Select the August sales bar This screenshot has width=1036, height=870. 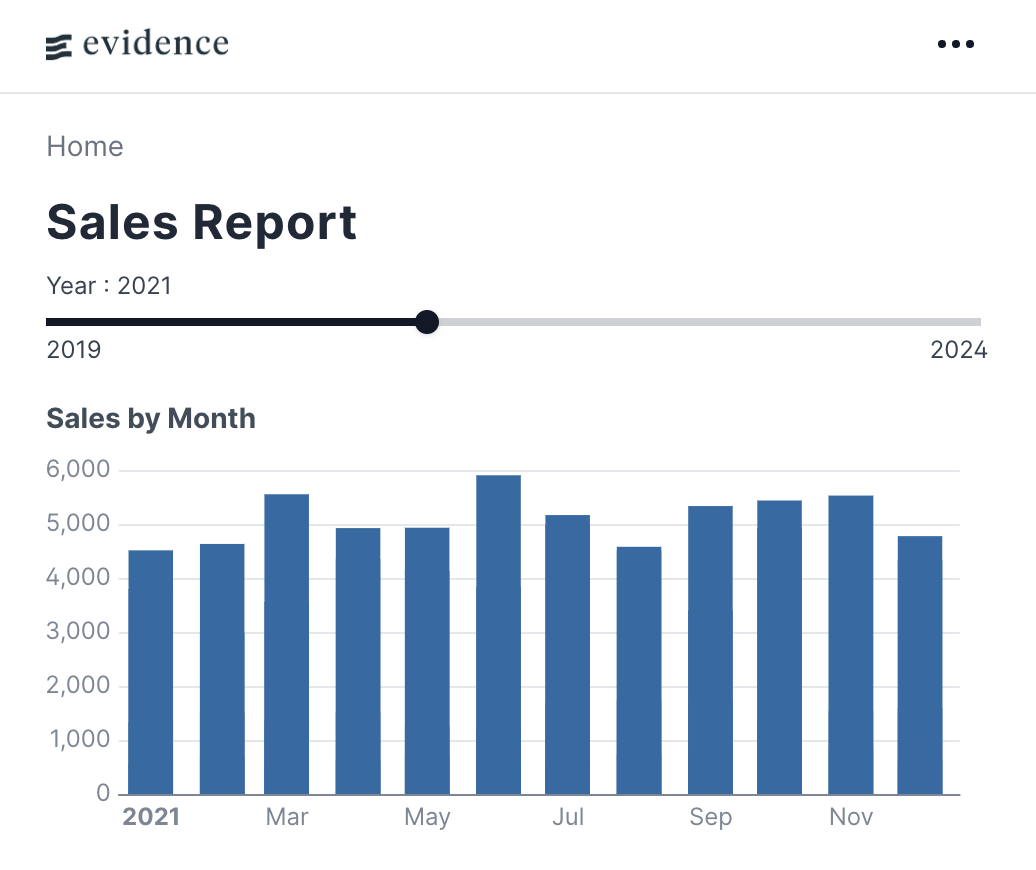[639, 671]
